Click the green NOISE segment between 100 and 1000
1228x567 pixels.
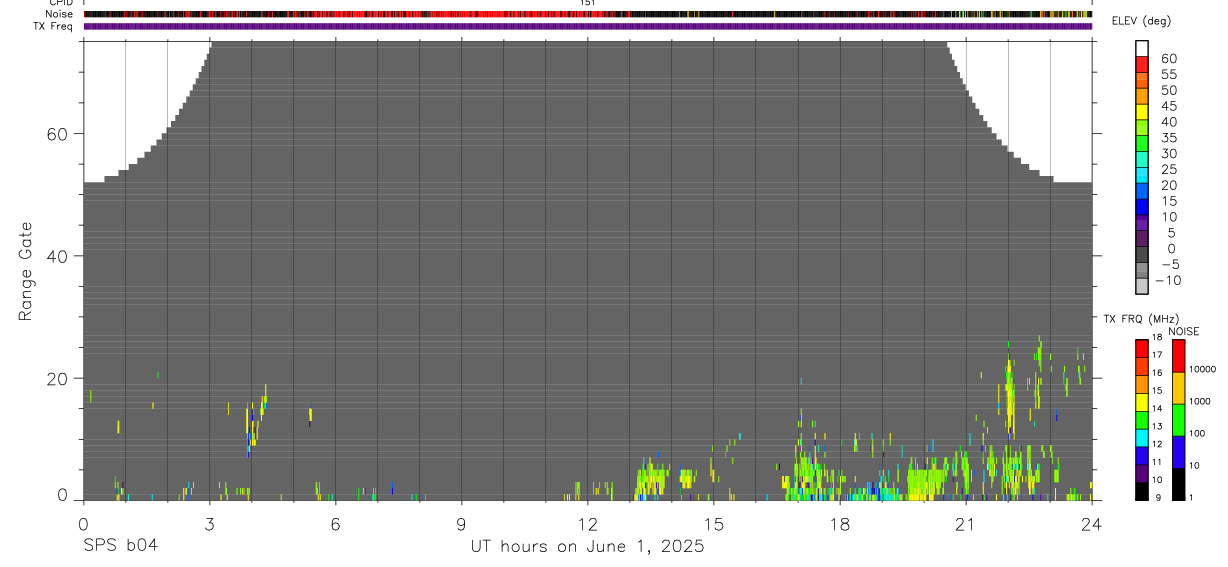pos(1178,420)
